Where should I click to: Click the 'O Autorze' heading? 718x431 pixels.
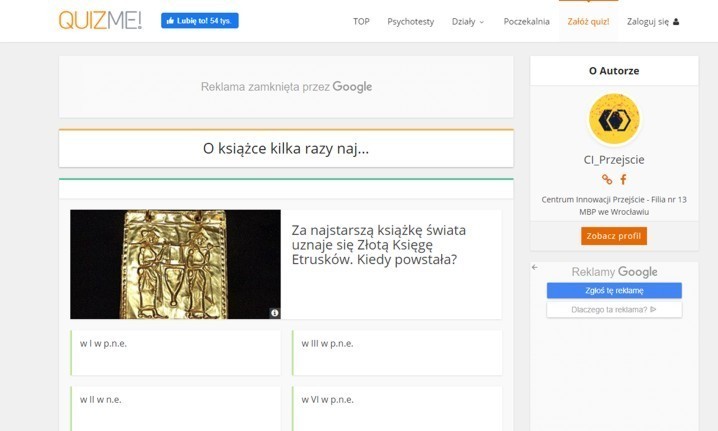(614, 71)
